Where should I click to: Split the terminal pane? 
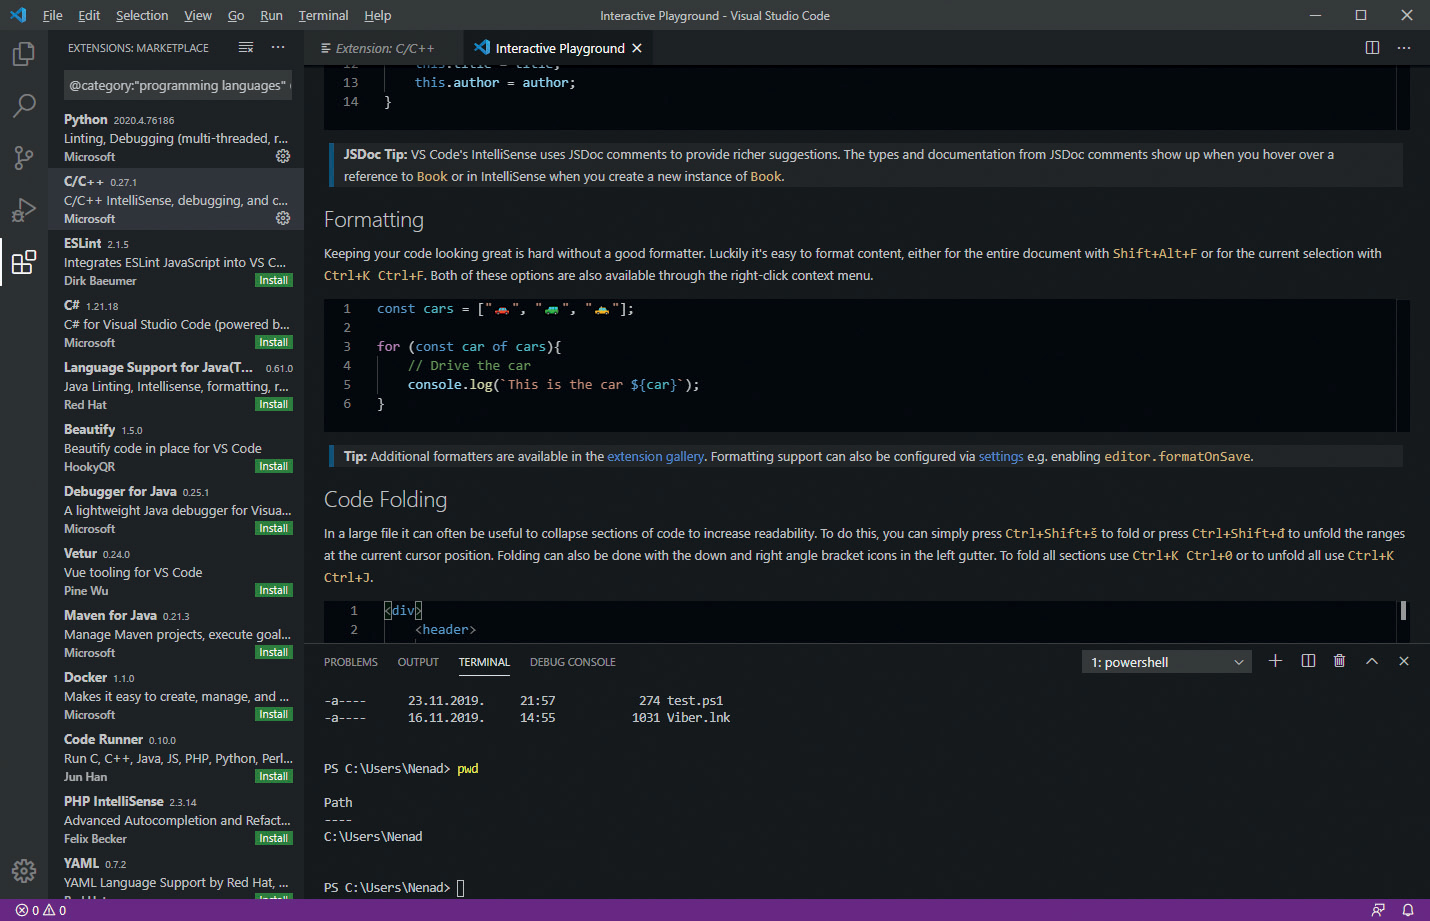tap(1308, 661)
